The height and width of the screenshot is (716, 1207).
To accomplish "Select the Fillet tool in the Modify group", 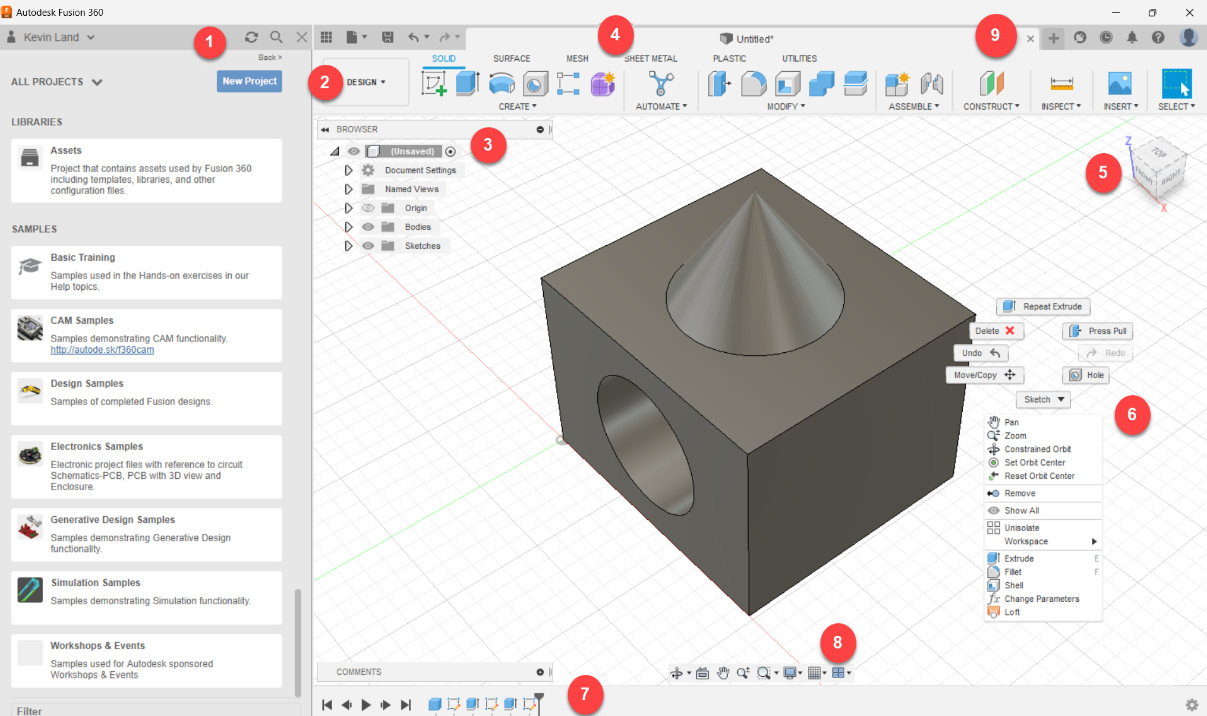I will tap(753, 85).
